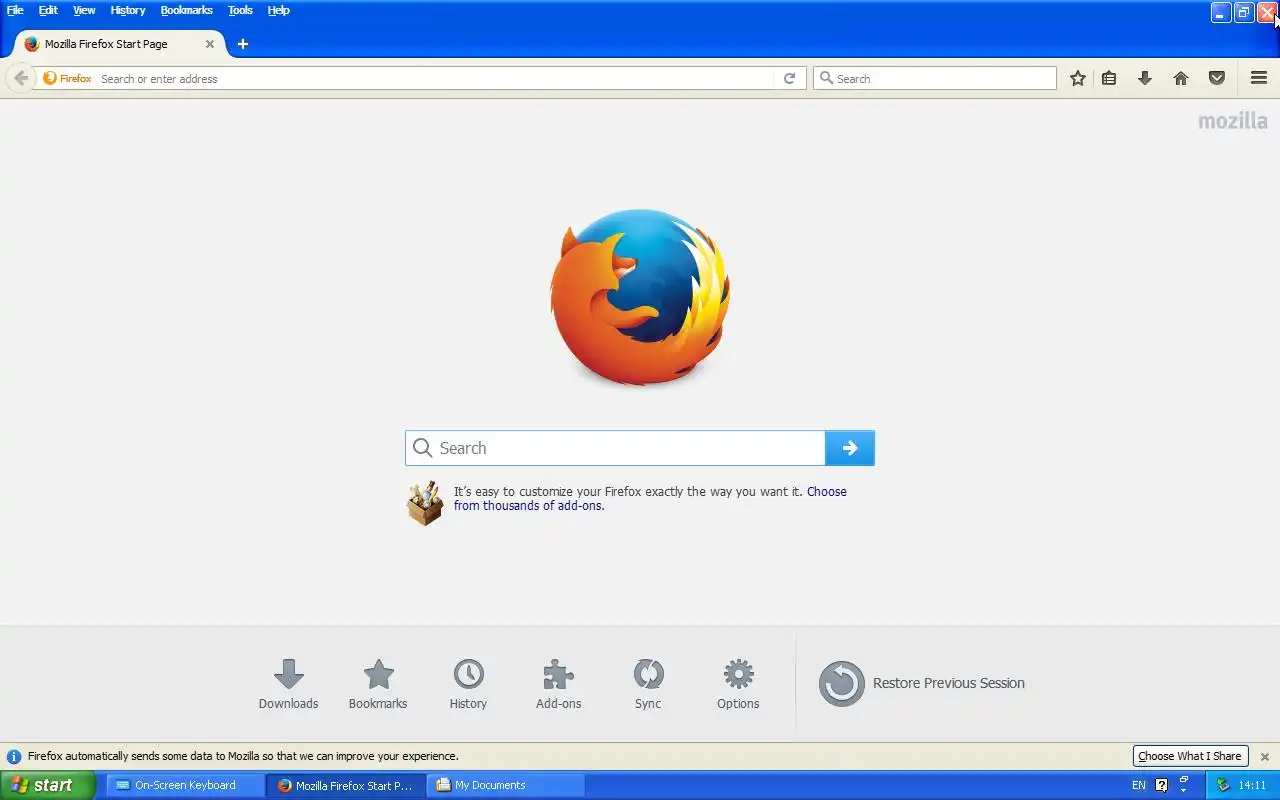Viewport: 1280px width, 800px height.
Task: Open the Bookmarks menu
Action: (x=187, y=10)
